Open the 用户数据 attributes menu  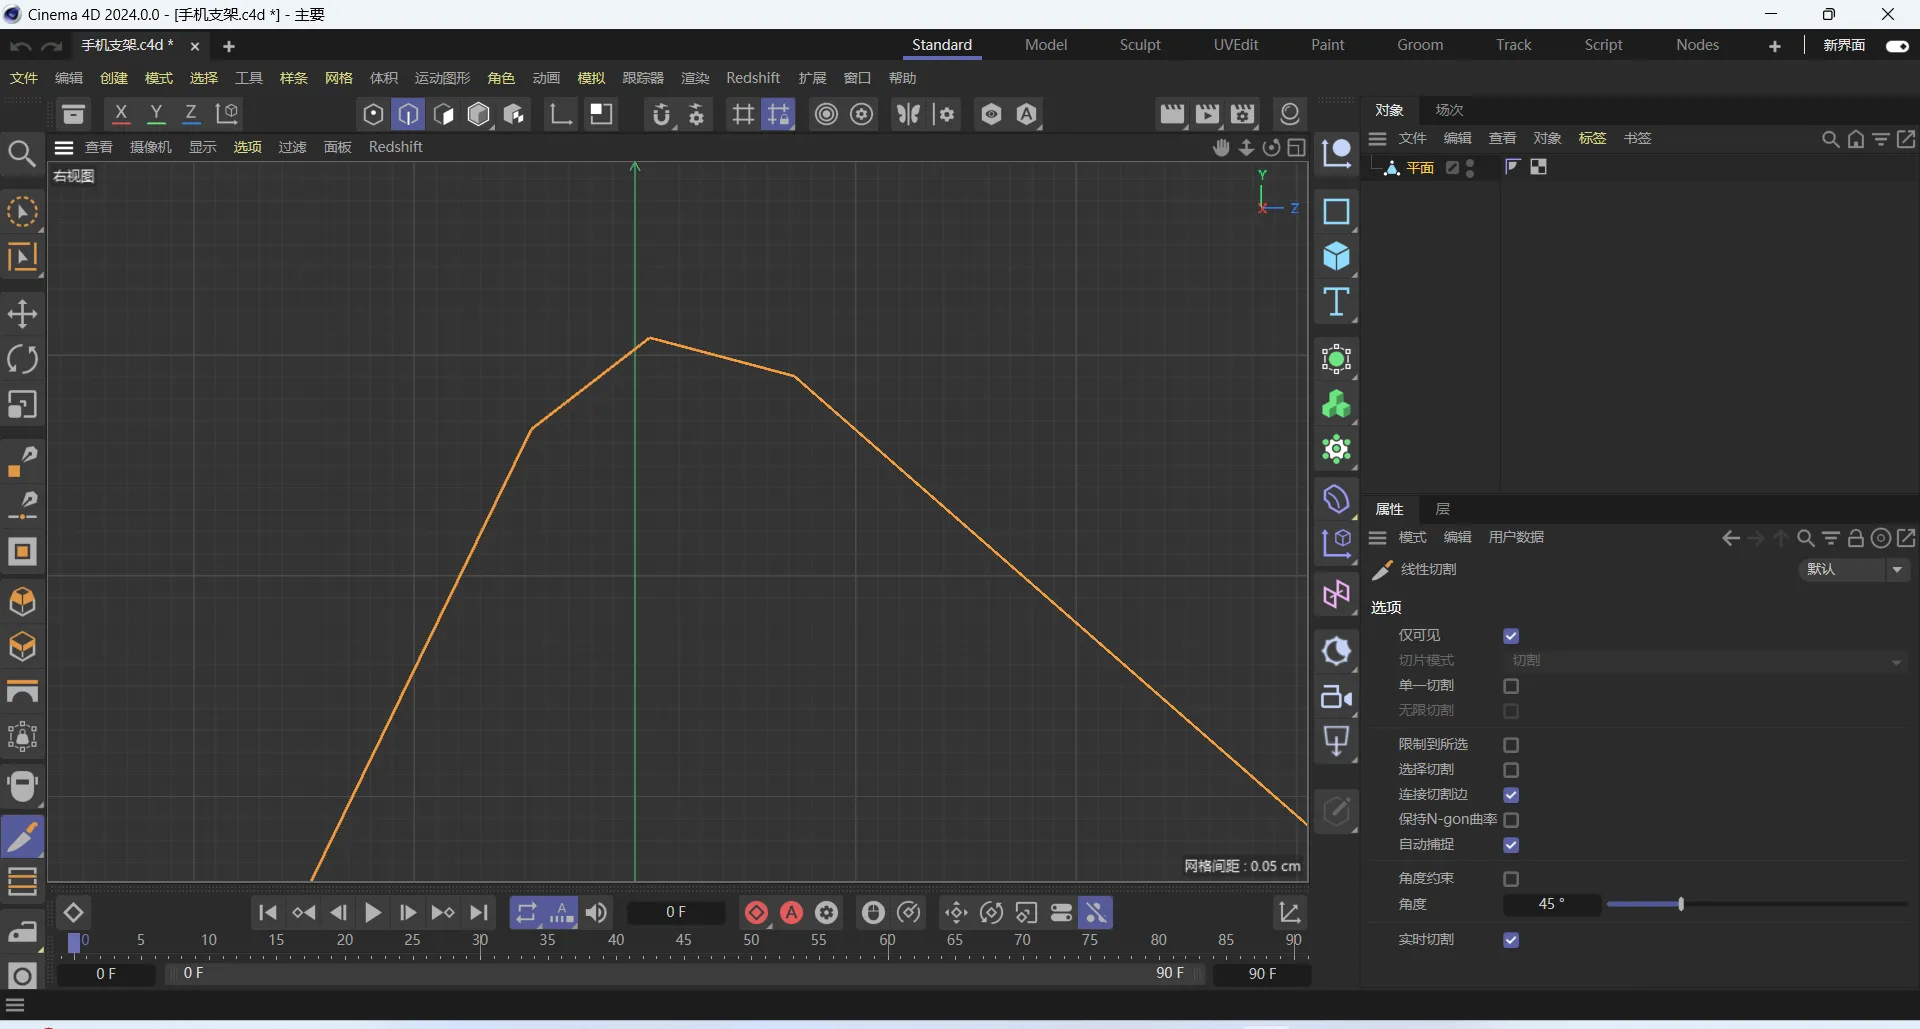(x=1516, y=538)
